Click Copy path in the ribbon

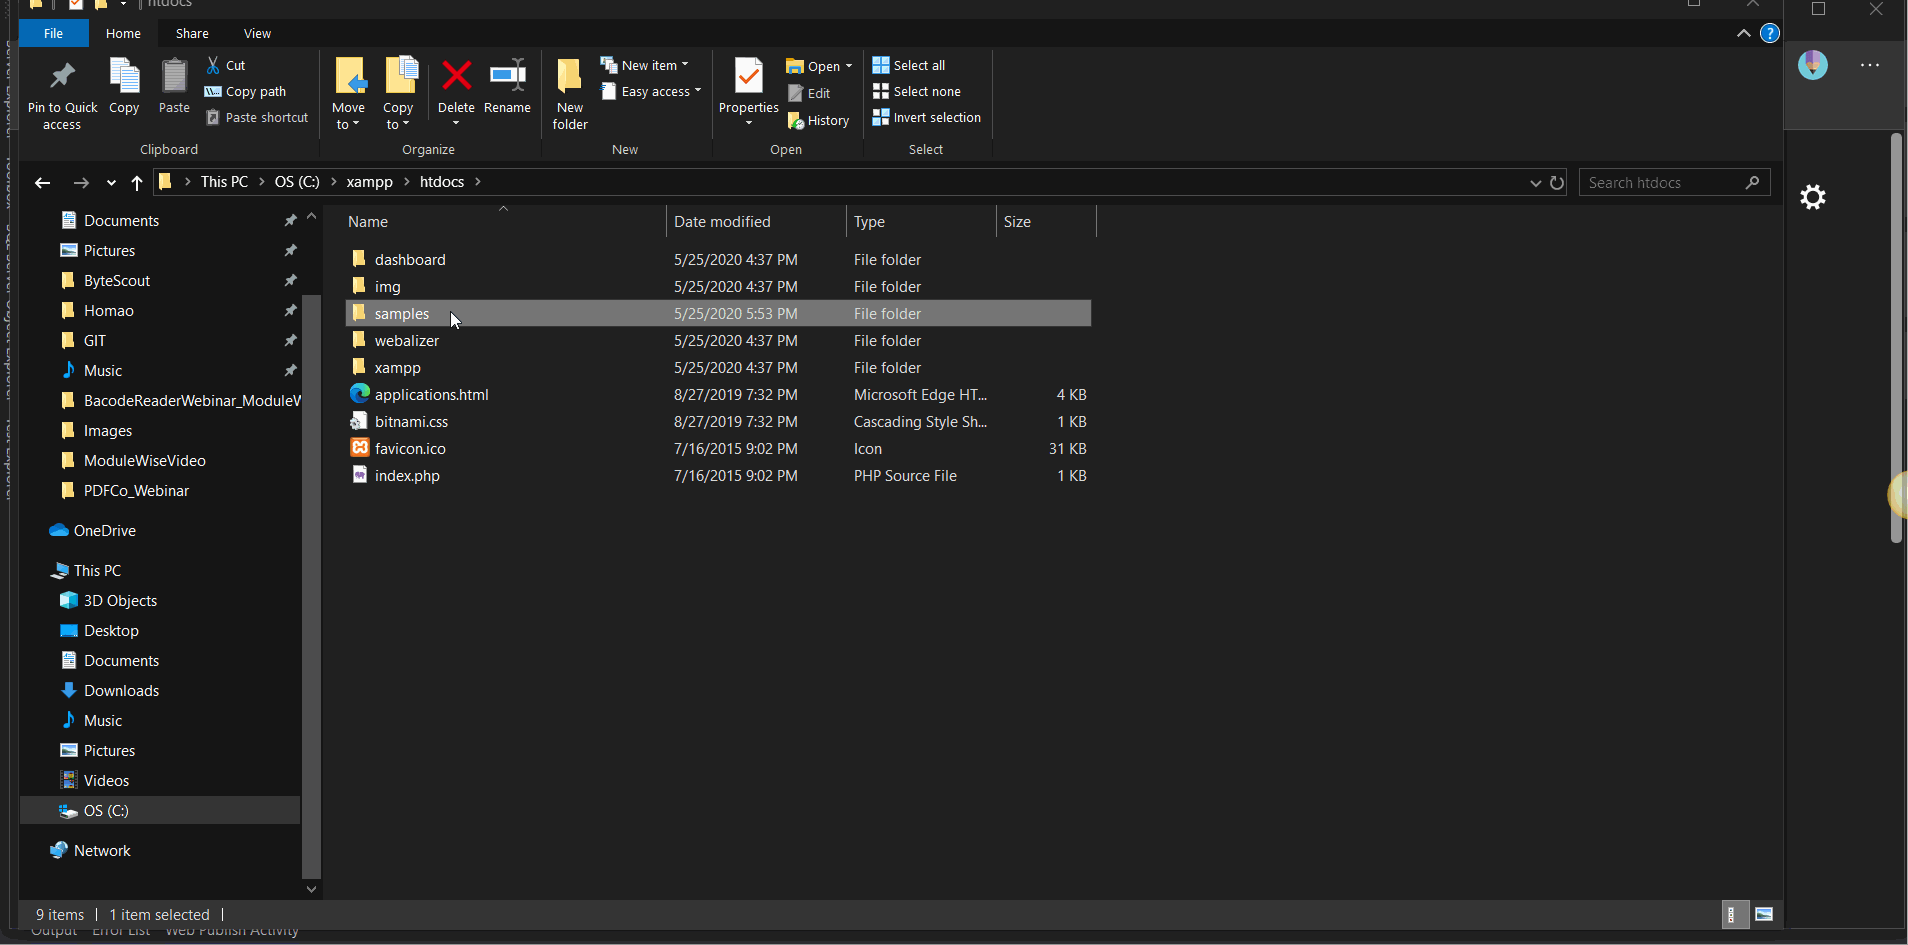pos(246,91)
